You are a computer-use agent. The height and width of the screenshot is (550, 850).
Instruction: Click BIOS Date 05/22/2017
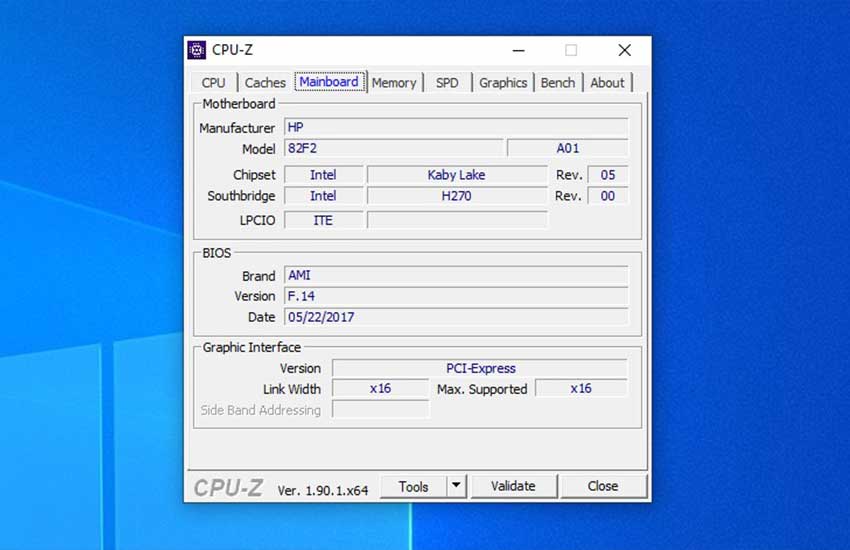pos(456,317)
